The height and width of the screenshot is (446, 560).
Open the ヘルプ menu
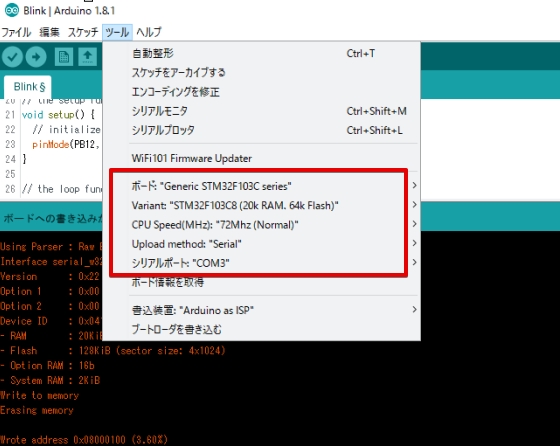pos(149,32)
